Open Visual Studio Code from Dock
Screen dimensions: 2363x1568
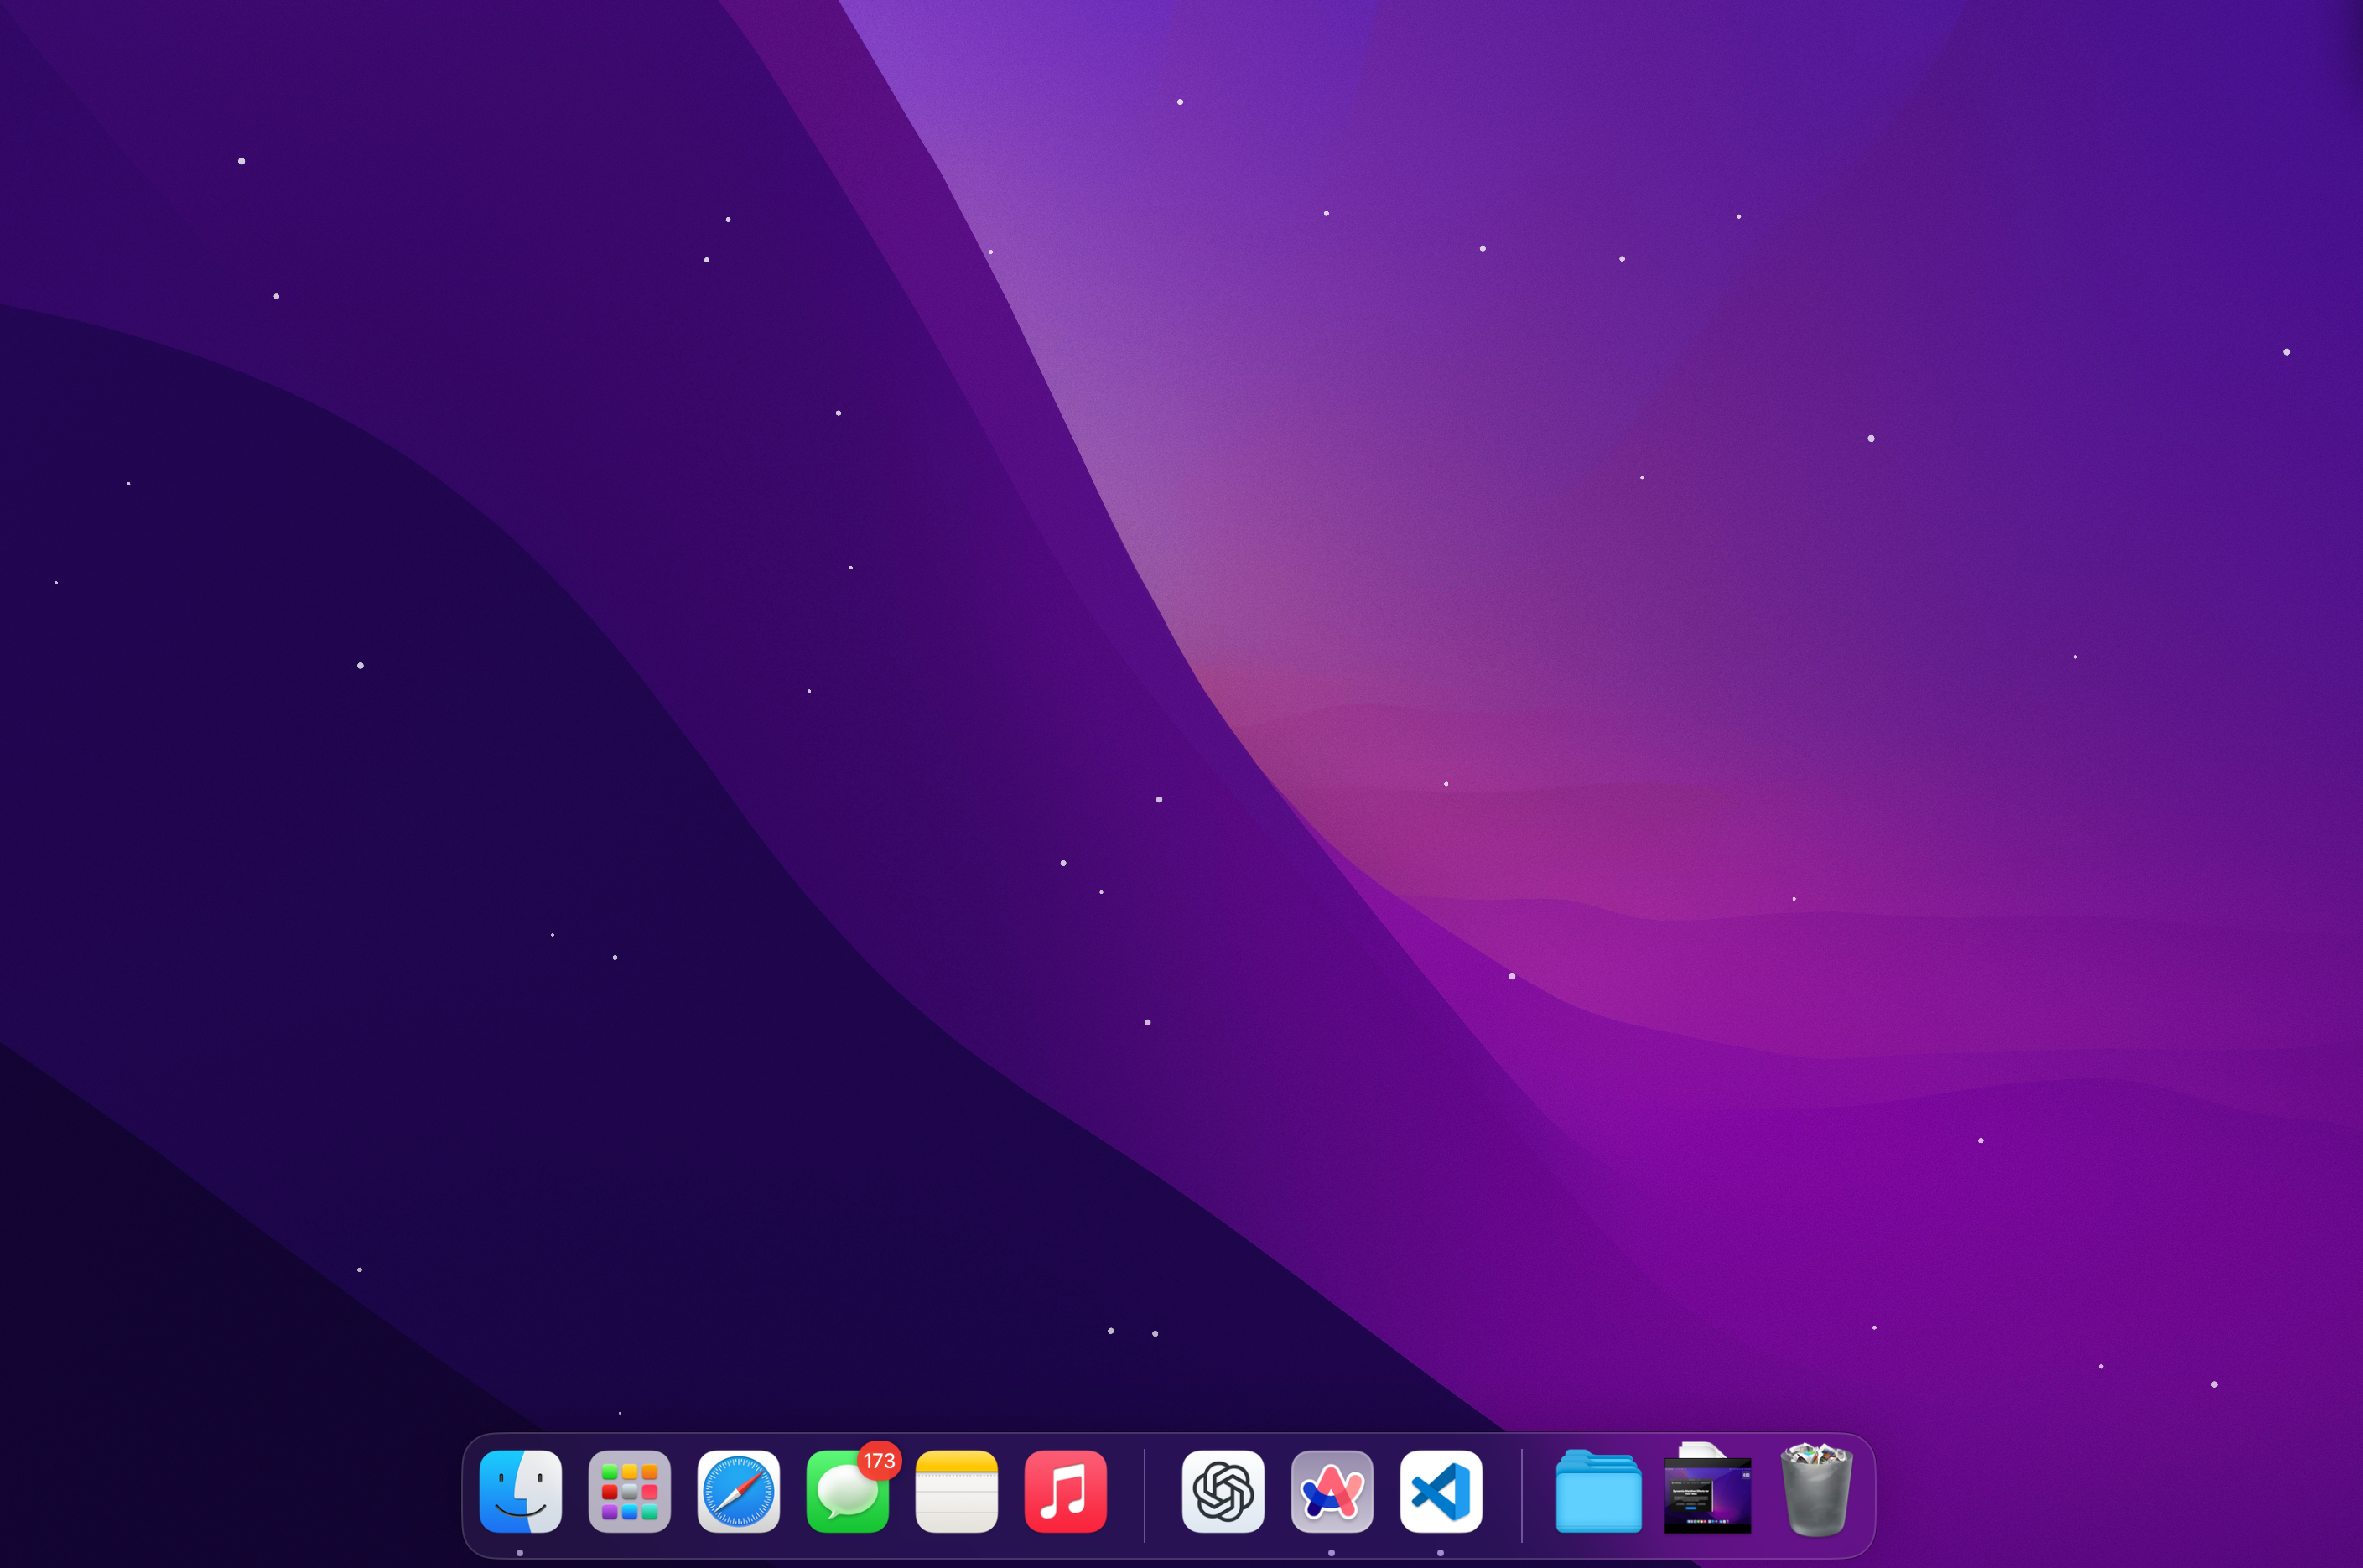coord(1441,1491)
